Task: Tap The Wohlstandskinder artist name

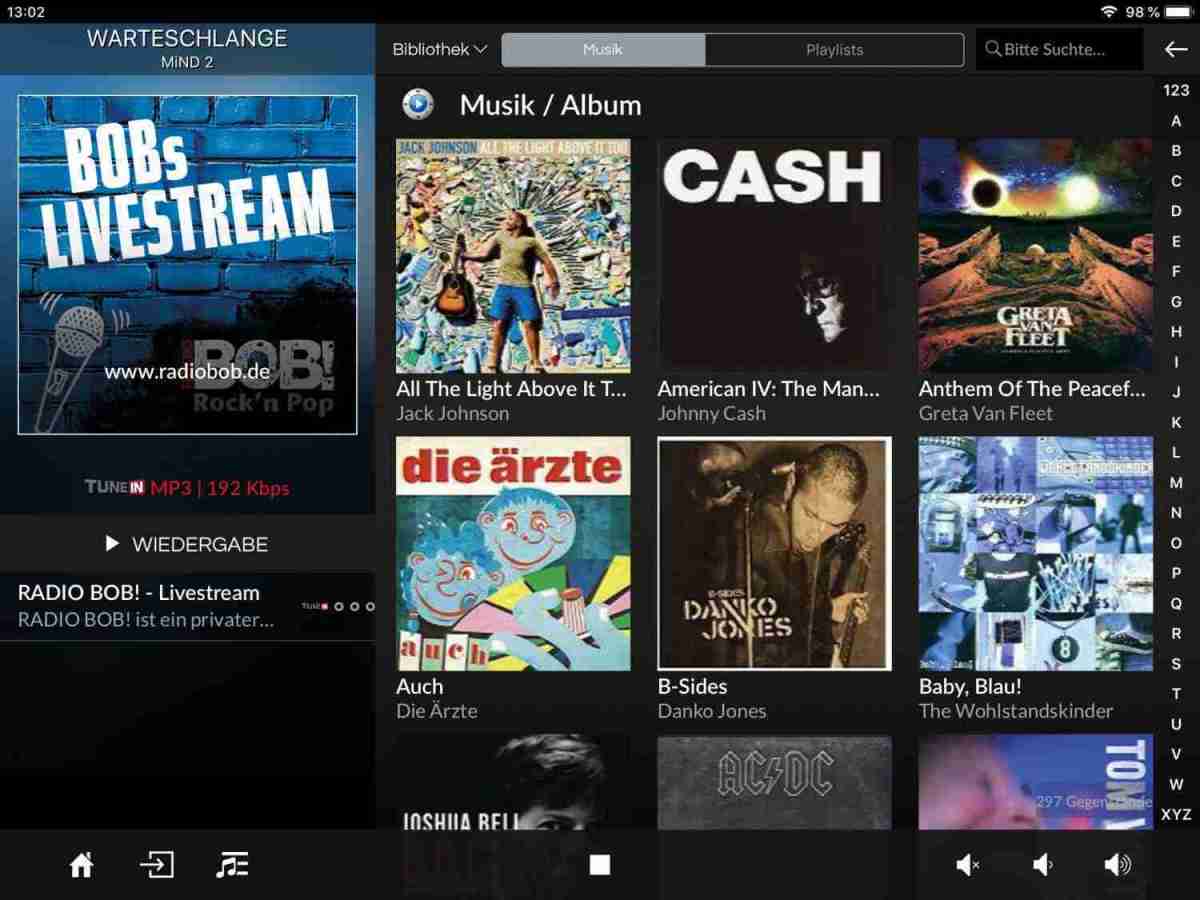Action: tap(1016, 711)
